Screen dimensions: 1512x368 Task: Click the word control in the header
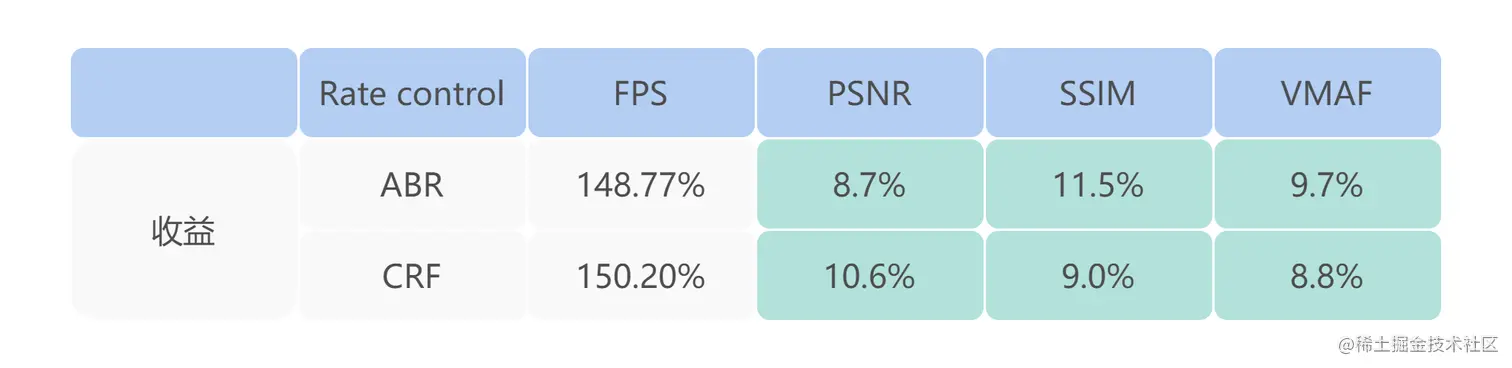(451, 93)
